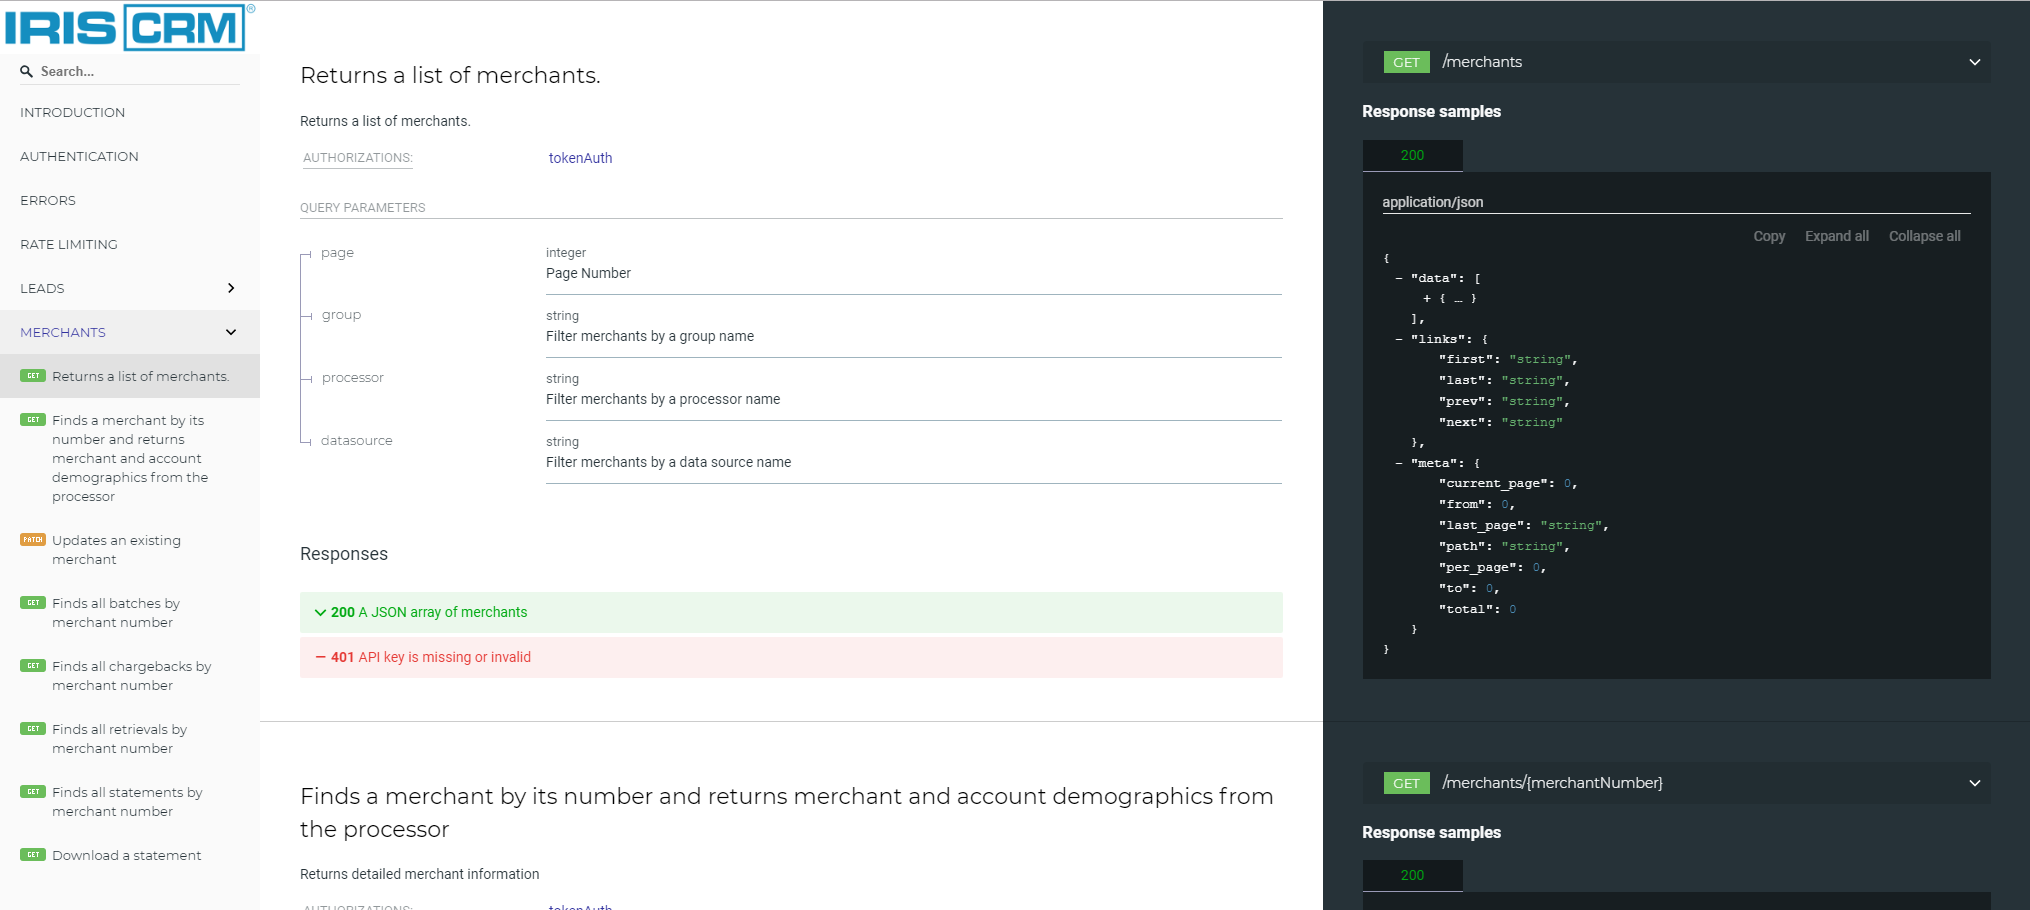The image size is (2030, 910).
Task: Collapse the "links" object in JSON sample
Action: pyautogui.click(x=1398, y=340)
